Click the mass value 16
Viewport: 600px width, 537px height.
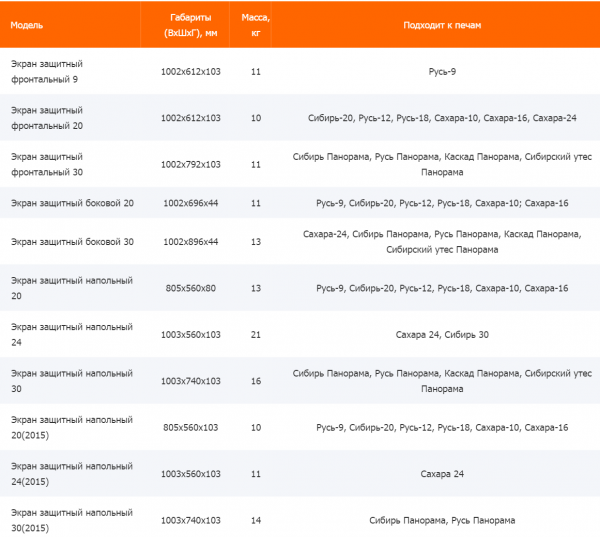[x=256, y=381]
